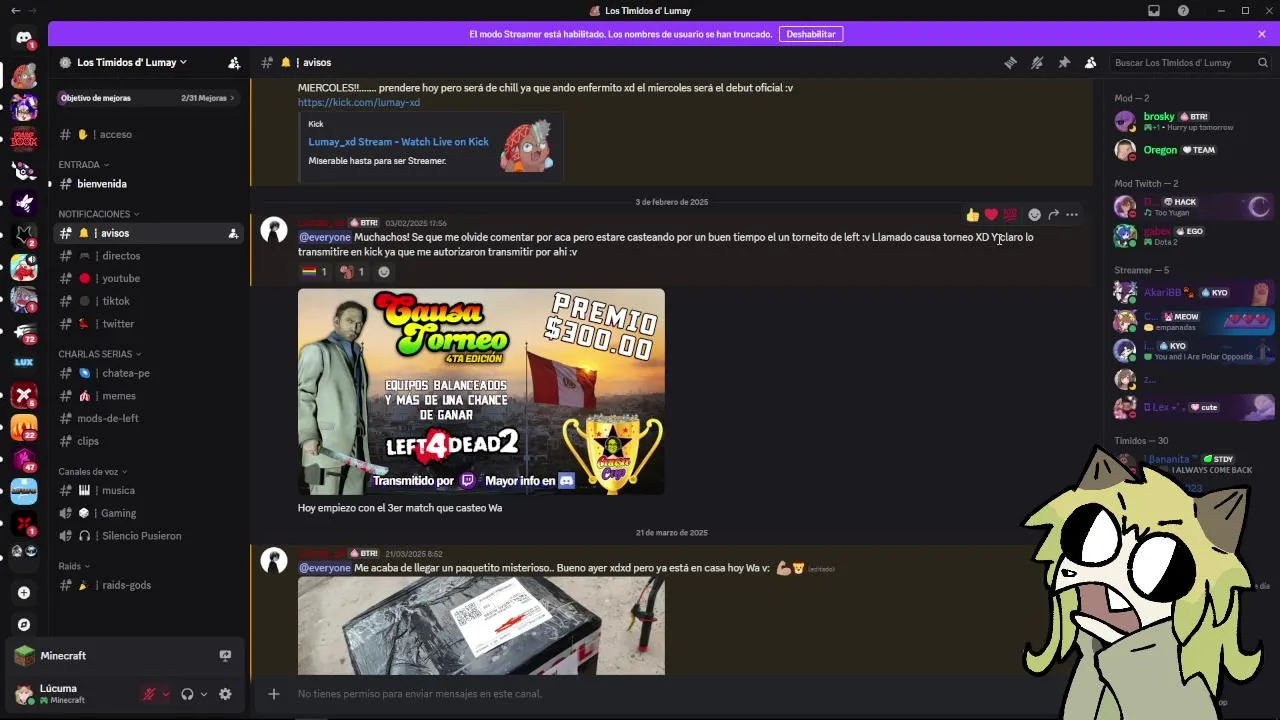Open notification settings bell-slash icon in header
Image resolution: width=1280 pixels, height=720 pixels.
tap(1037, 62)
